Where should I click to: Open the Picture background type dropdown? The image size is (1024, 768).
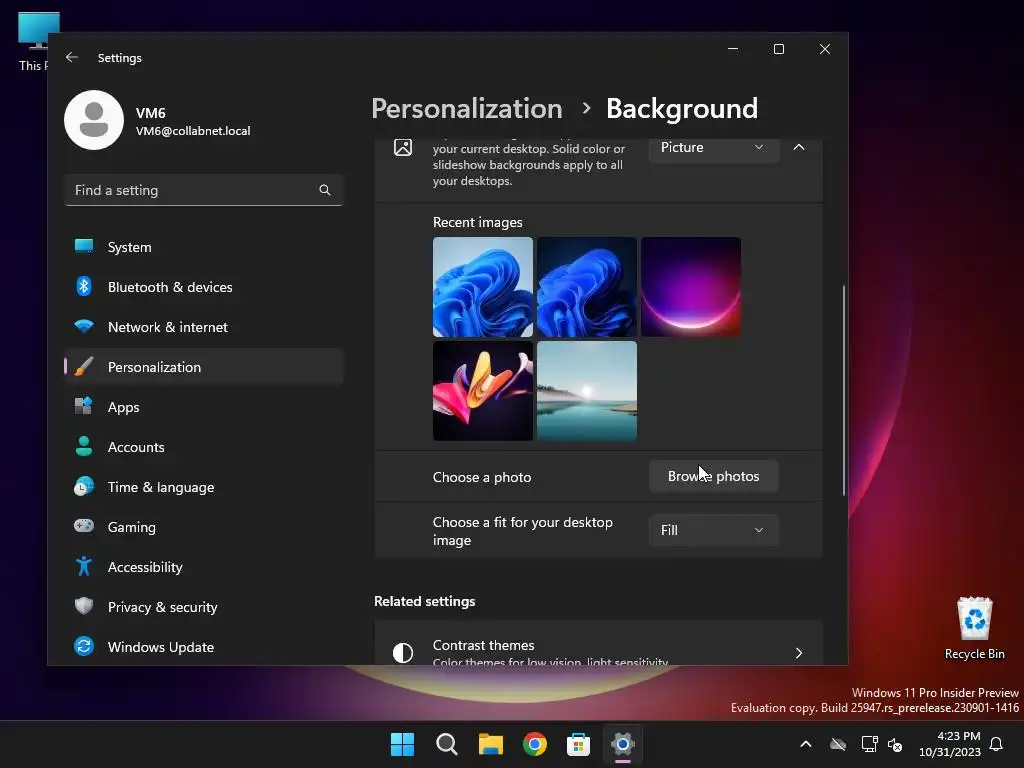pos(714,147)
